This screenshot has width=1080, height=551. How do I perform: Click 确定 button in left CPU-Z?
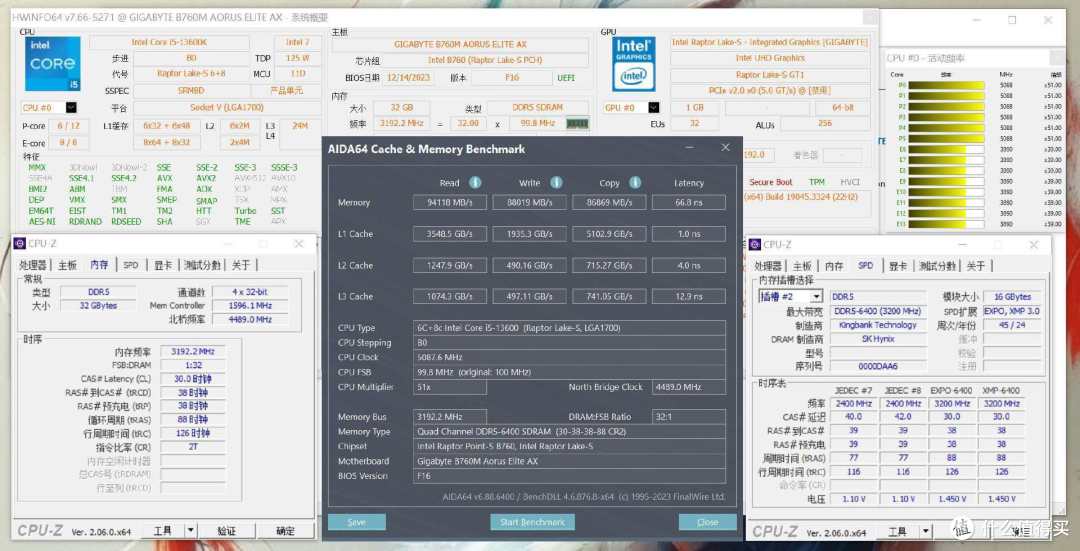pyautogui.click(x=286, y=530)
